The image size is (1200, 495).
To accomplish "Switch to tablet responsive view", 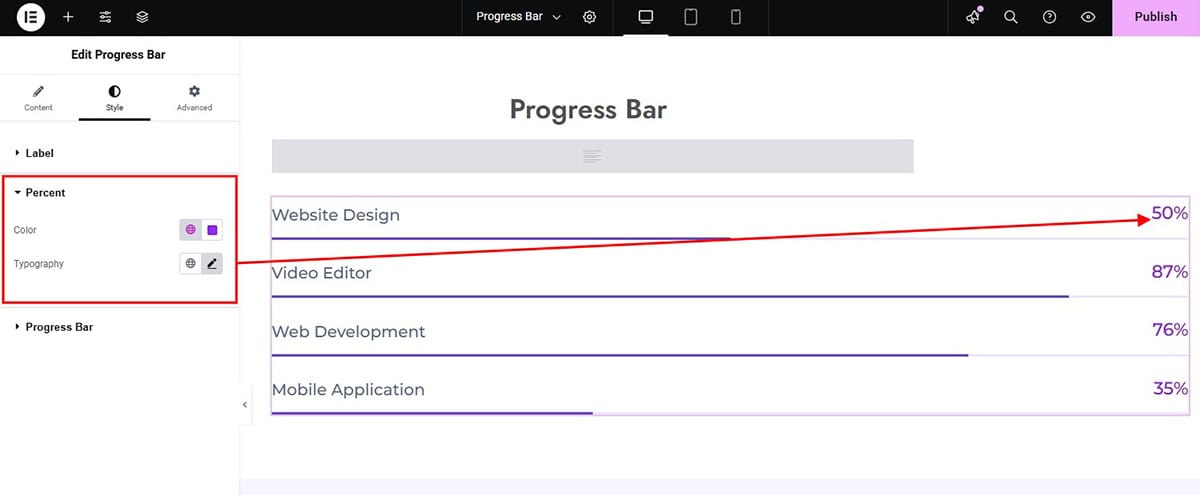I will (x=691, y=17).
